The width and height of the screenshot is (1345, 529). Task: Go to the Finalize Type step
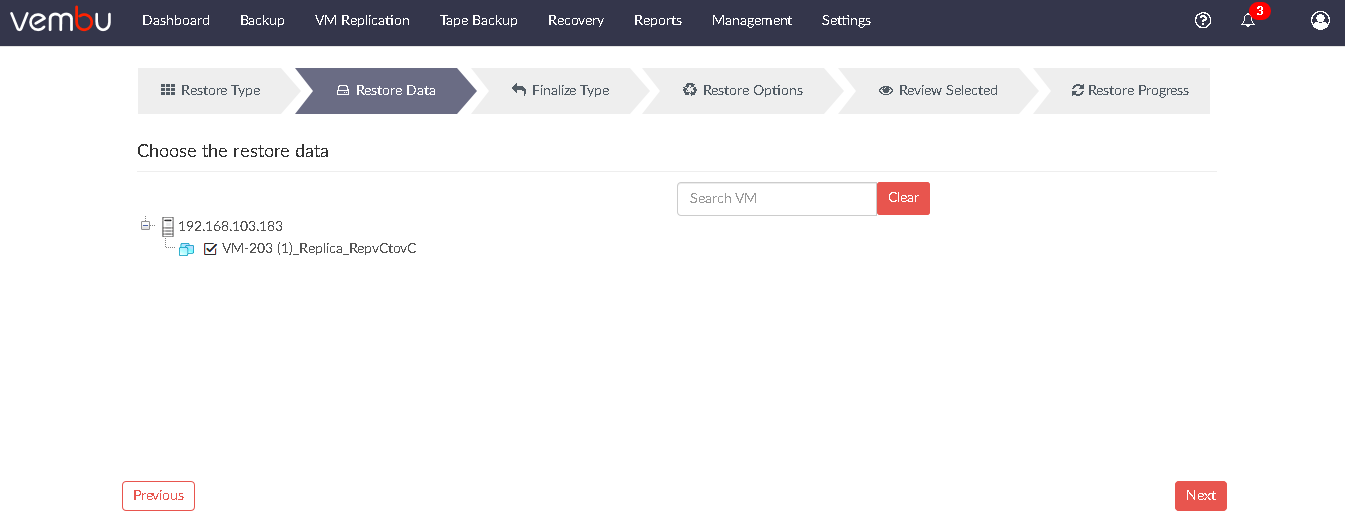point(560,90)
